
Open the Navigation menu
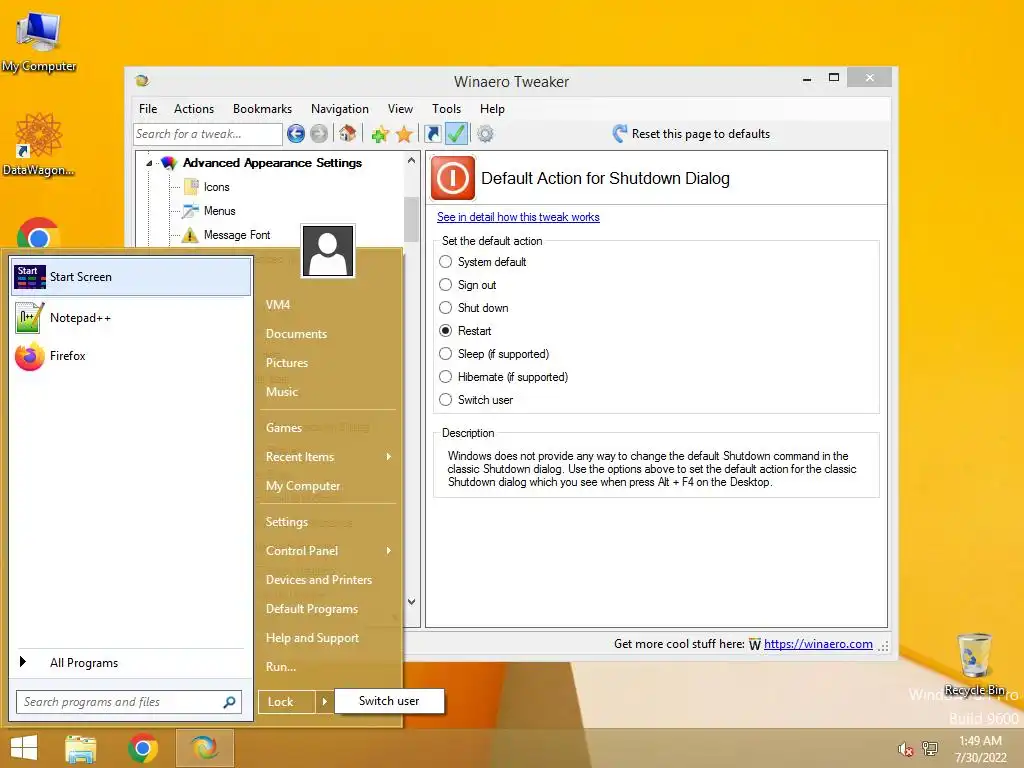click(x=340, y=109)
